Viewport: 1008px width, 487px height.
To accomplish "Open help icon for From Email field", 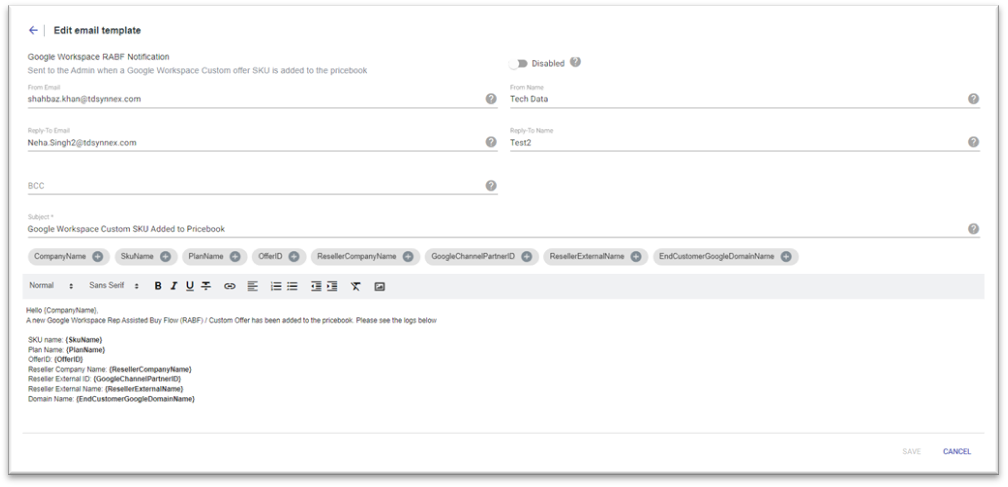I will (x=490, y=99).
